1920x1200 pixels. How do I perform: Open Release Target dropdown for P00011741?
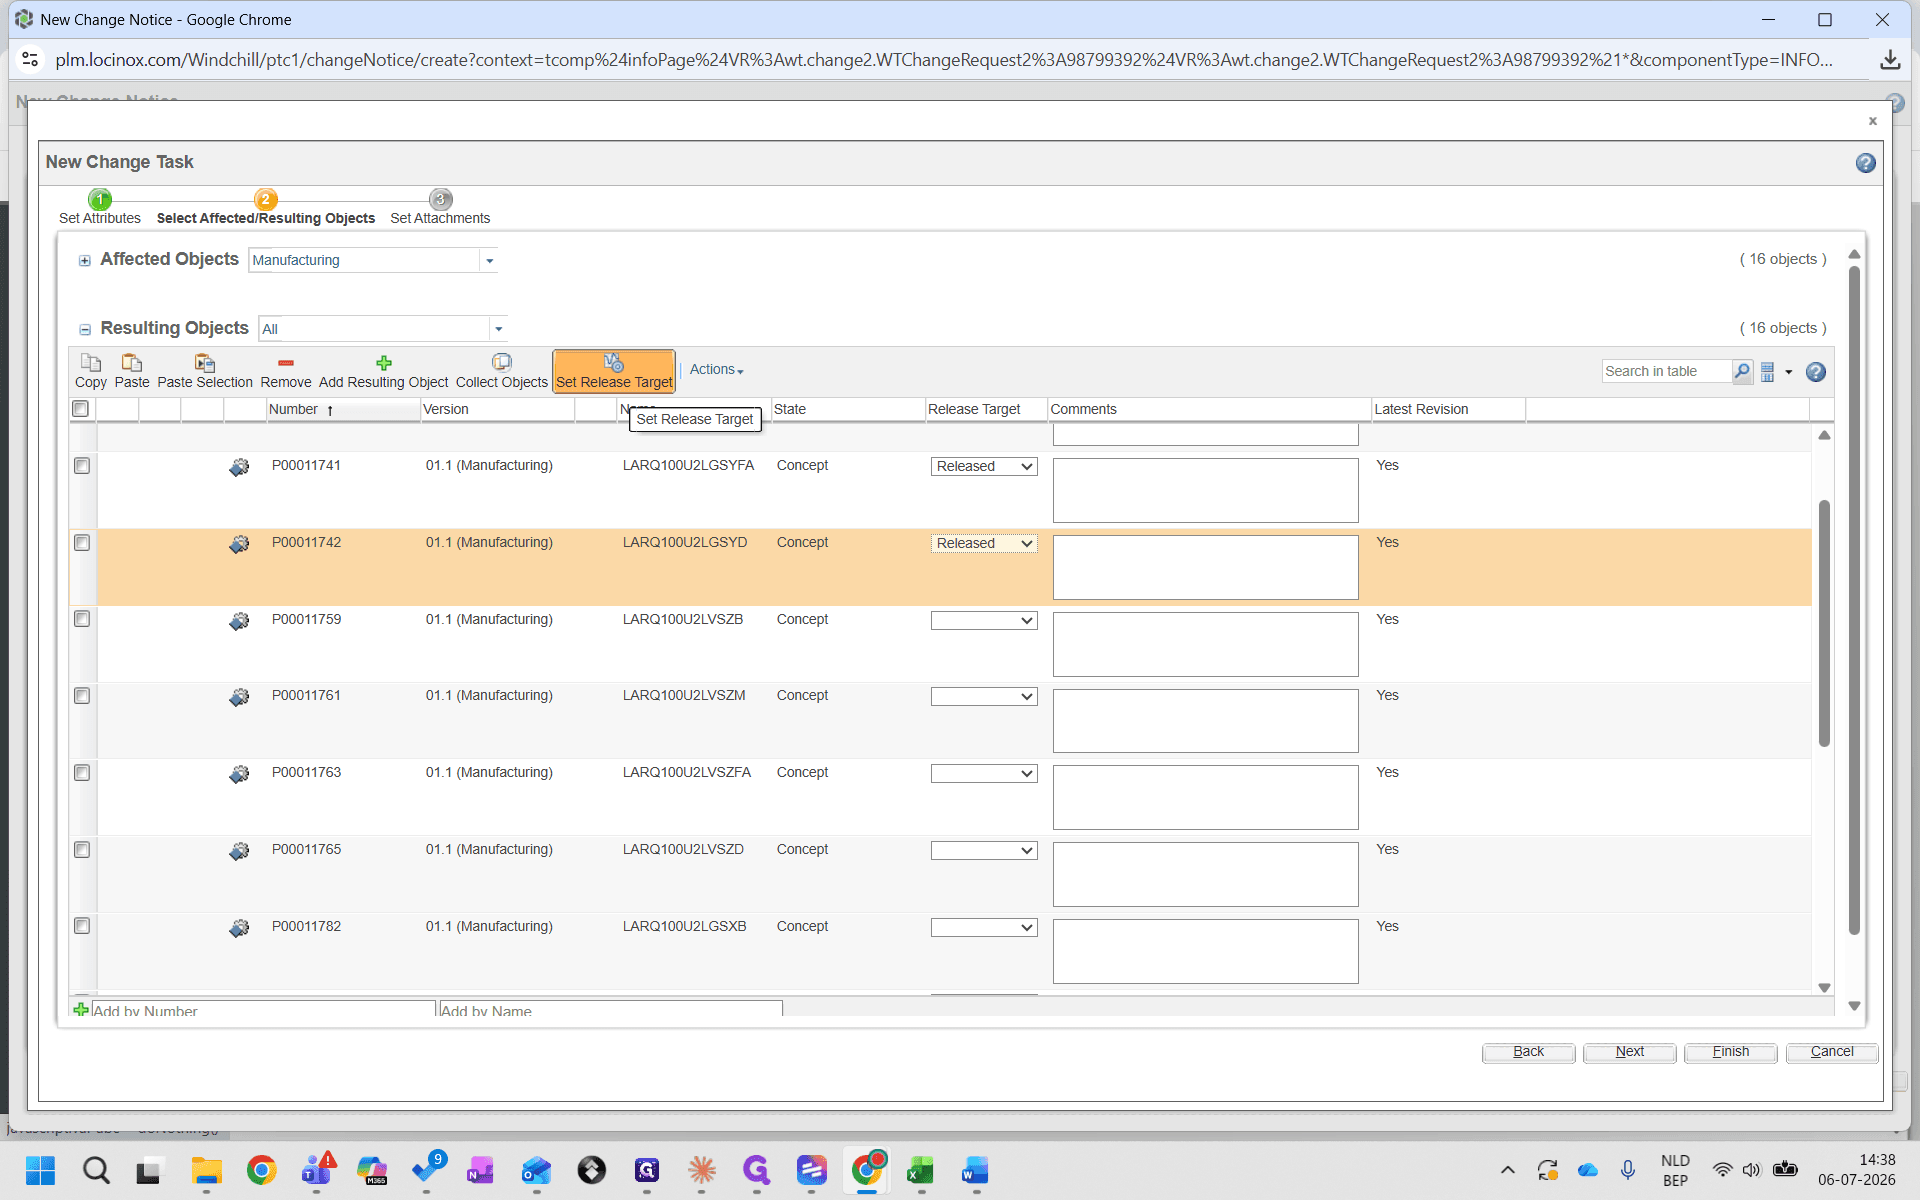[x=984, y=467]
